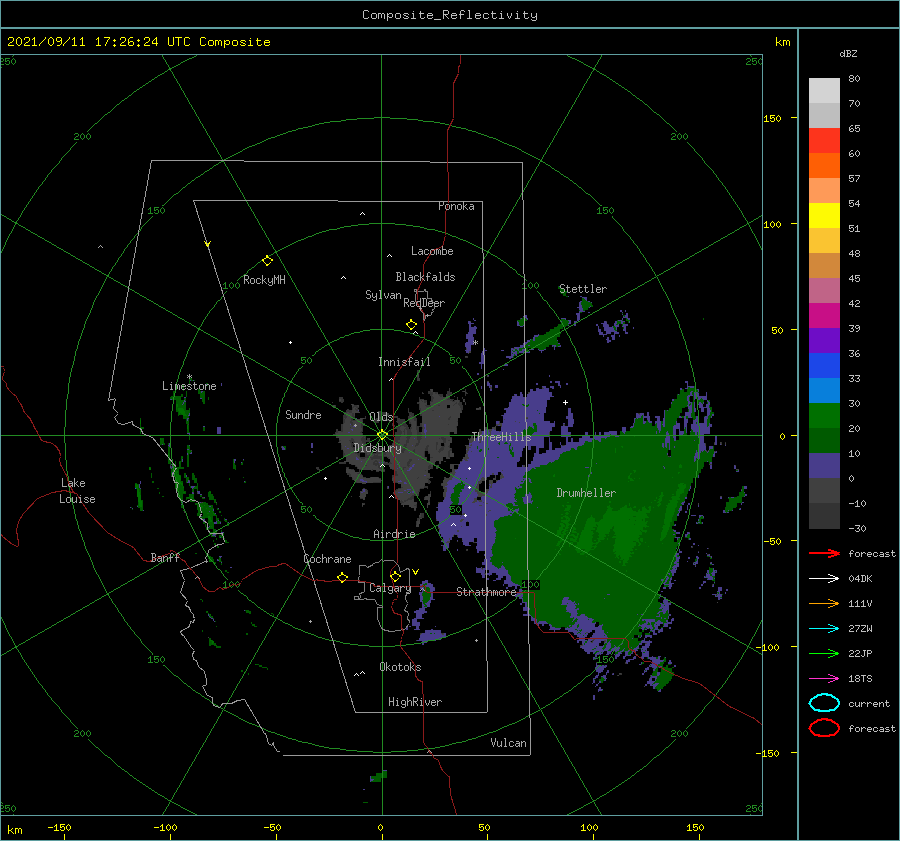Click the Limestone label

click(x=189, y=386)
